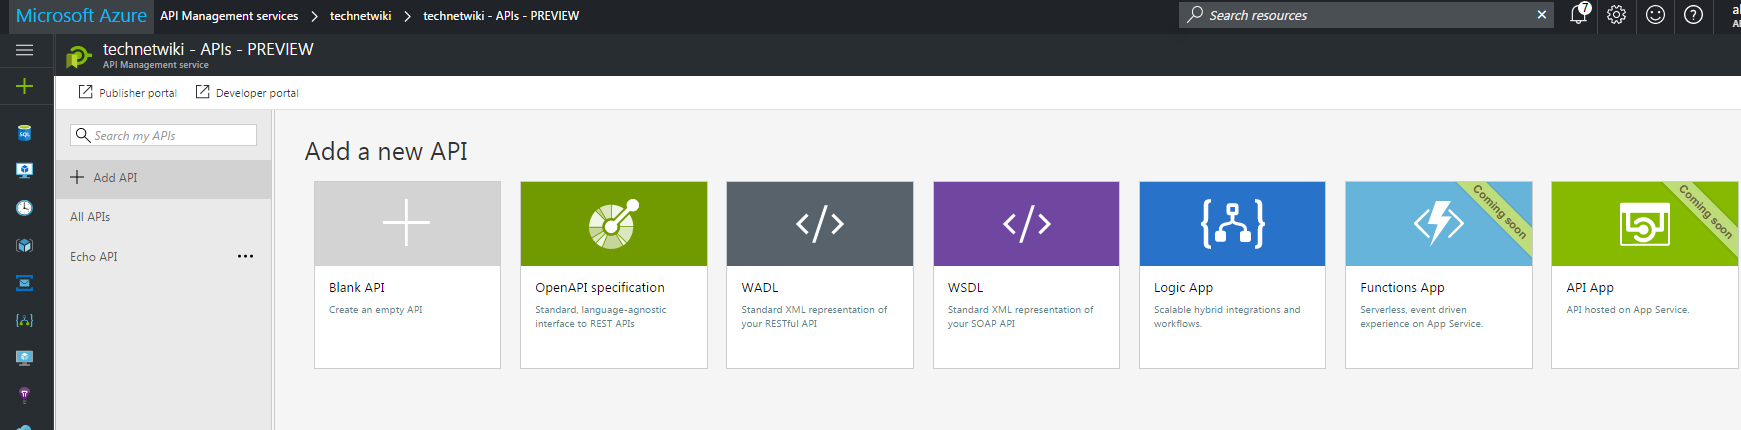Open the lightbulb icon in the sidebar
Image resolution: width=1741 pixels, height=430 pixels.
point(25,395)
